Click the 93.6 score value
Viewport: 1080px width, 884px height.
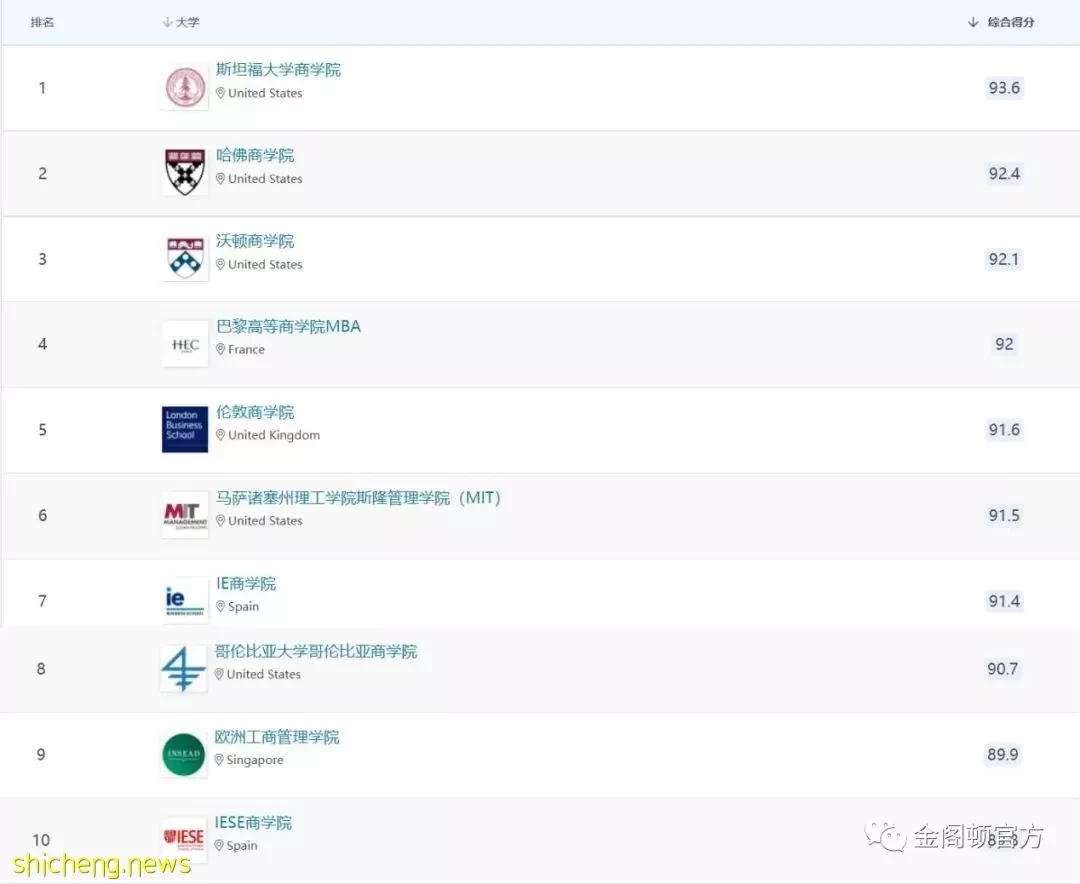pos(1004,88)
